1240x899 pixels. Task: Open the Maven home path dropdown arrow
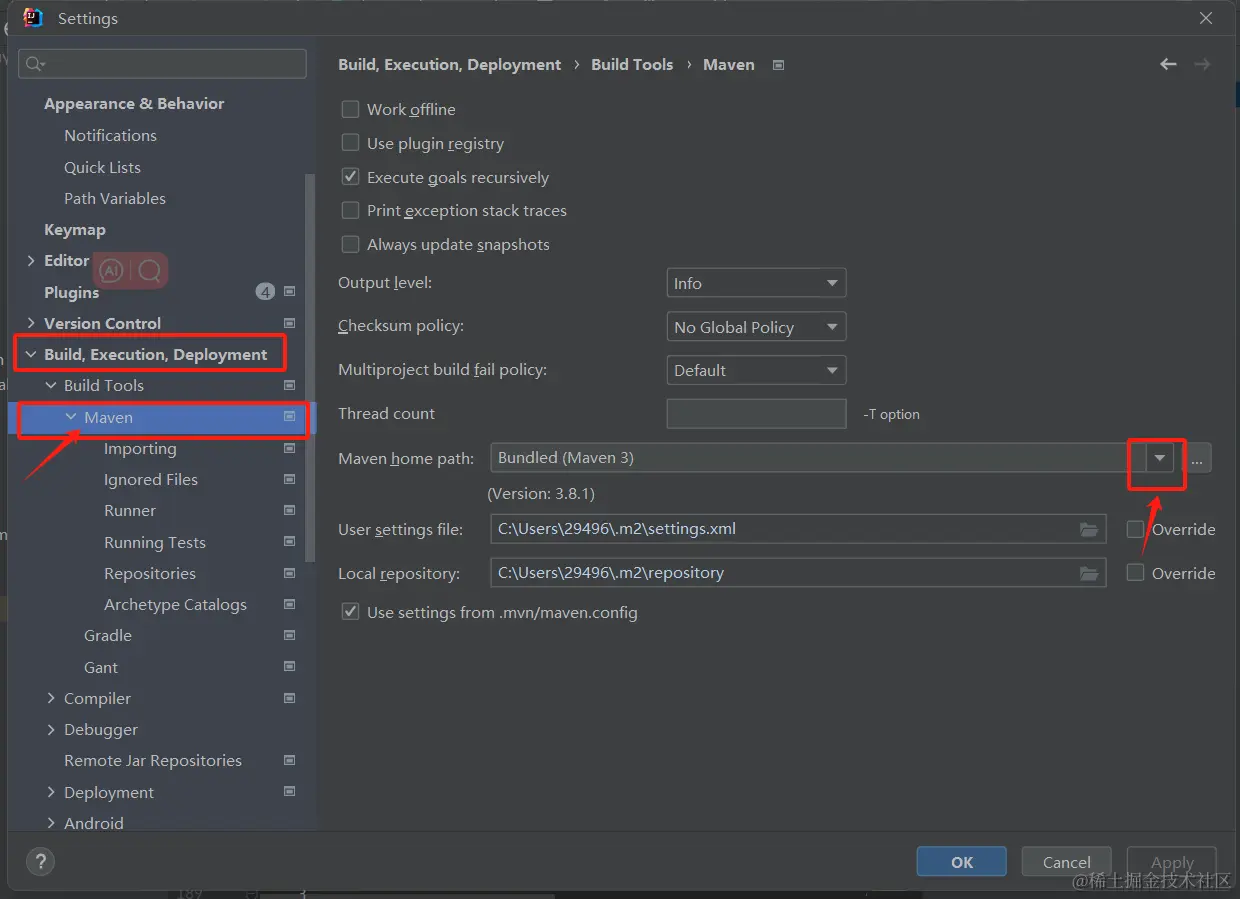pos(1157,457)
